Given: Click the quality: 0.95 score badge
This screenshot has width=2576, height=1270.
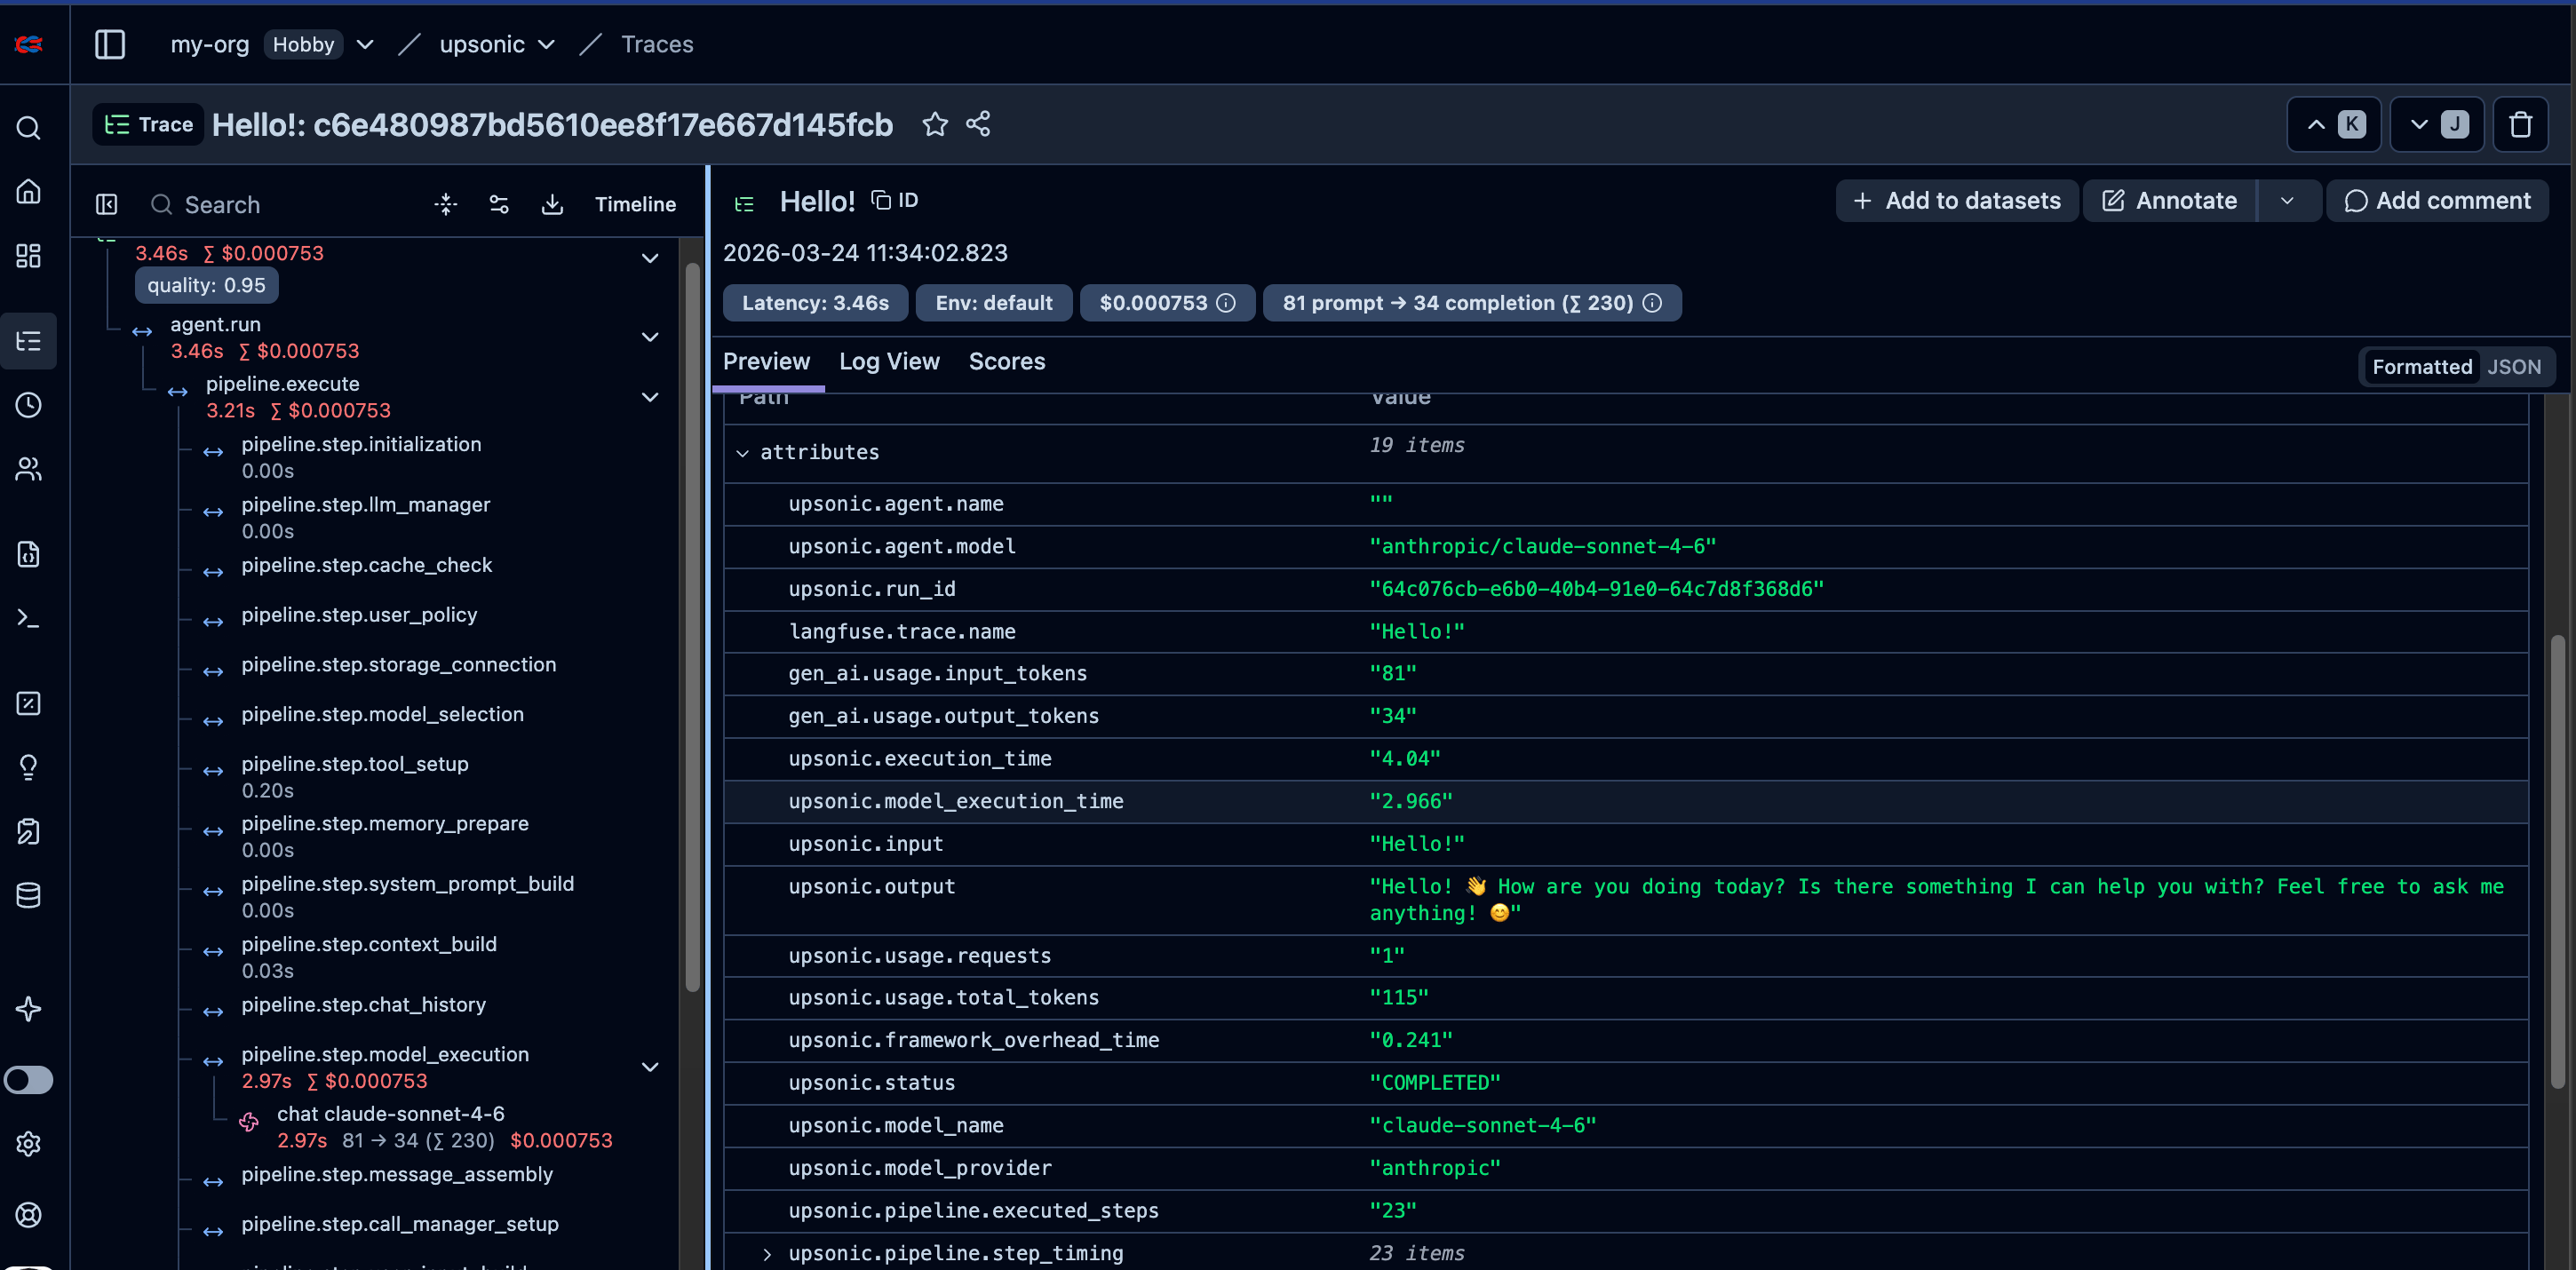Looking at the screenshot, I should tap(206, 285).
